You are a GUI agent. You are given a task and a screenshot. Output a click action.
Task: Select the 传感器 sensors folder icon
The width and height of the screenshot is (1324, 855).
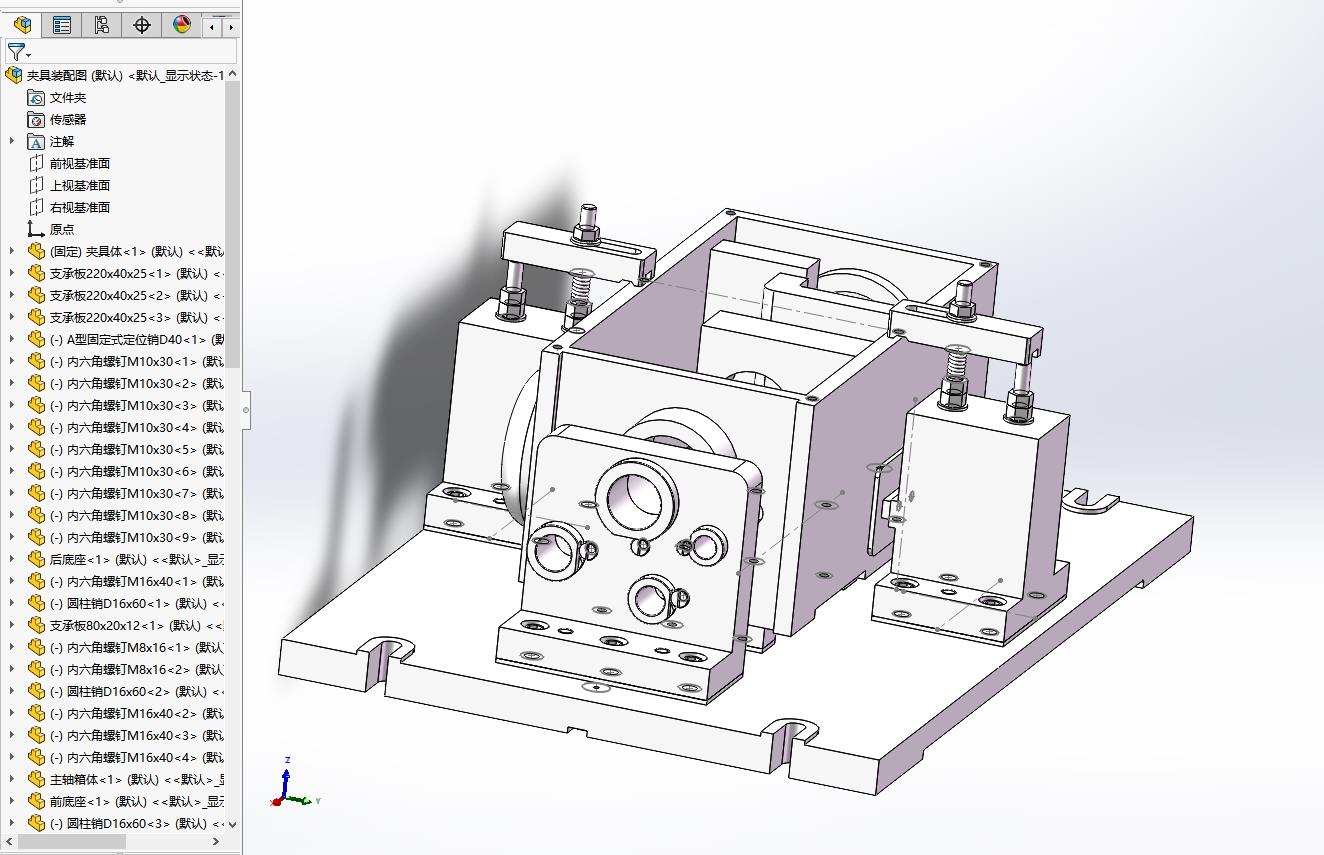click(36, 119)
